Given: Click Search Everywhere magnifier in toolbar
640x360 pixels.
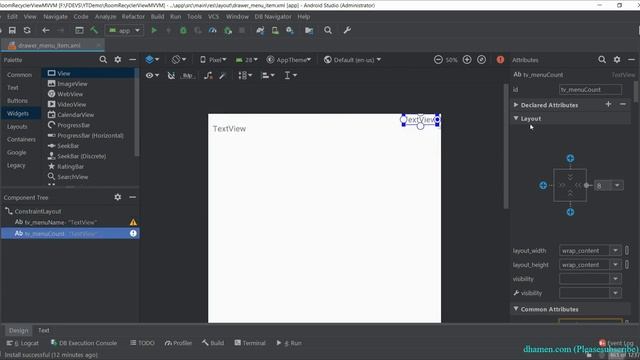Looking at the screenshot, I should (x=328, y=31).
